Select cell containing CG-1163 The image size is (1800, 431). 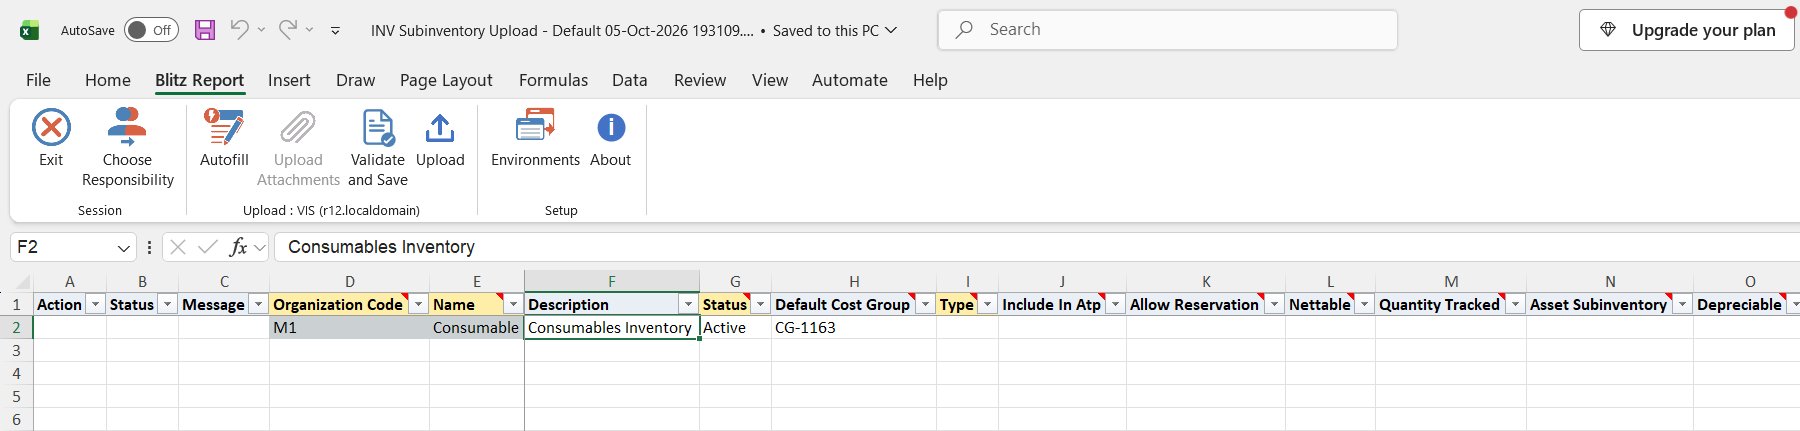pos(854,327)
